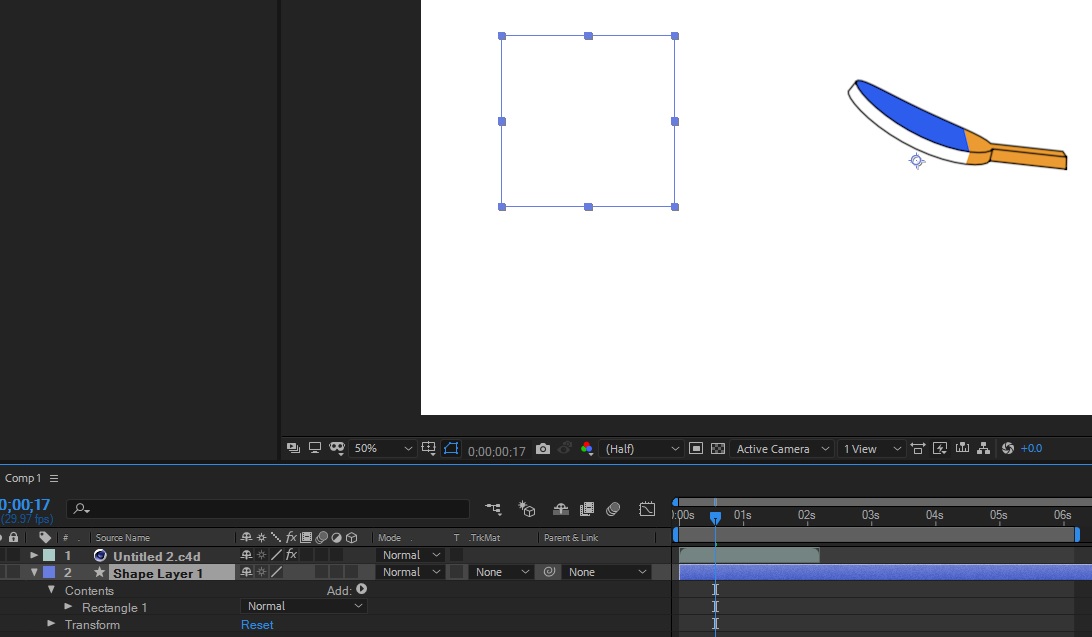The height and width of the screenshot is (637, 1092).
Task: Click the Draft 3D cube icon
Action: [527, 509]
